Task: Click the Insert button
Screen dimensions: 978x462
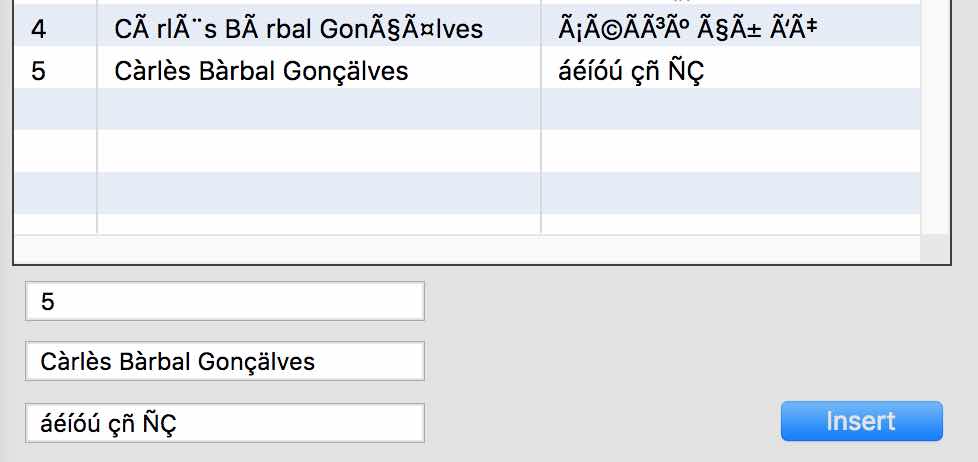Action: [x=861, y=421]
